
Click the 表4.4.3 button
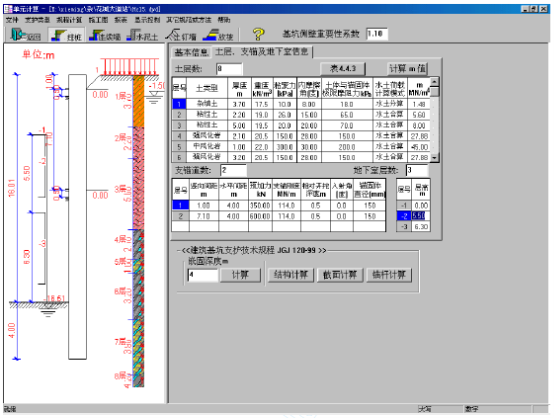point(343,69)
